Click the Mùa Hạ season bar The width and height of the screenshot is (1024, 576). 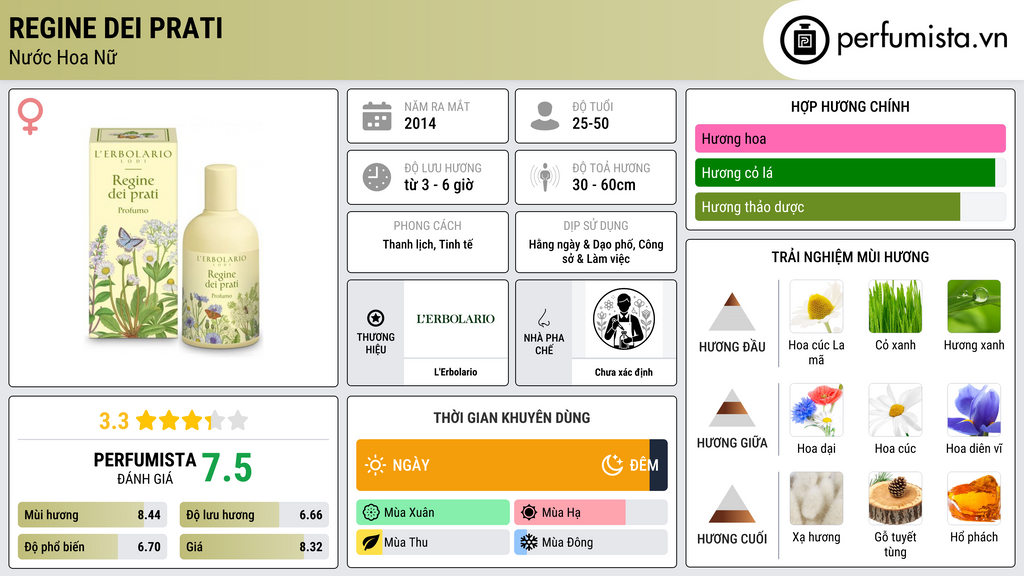(591, 513)
